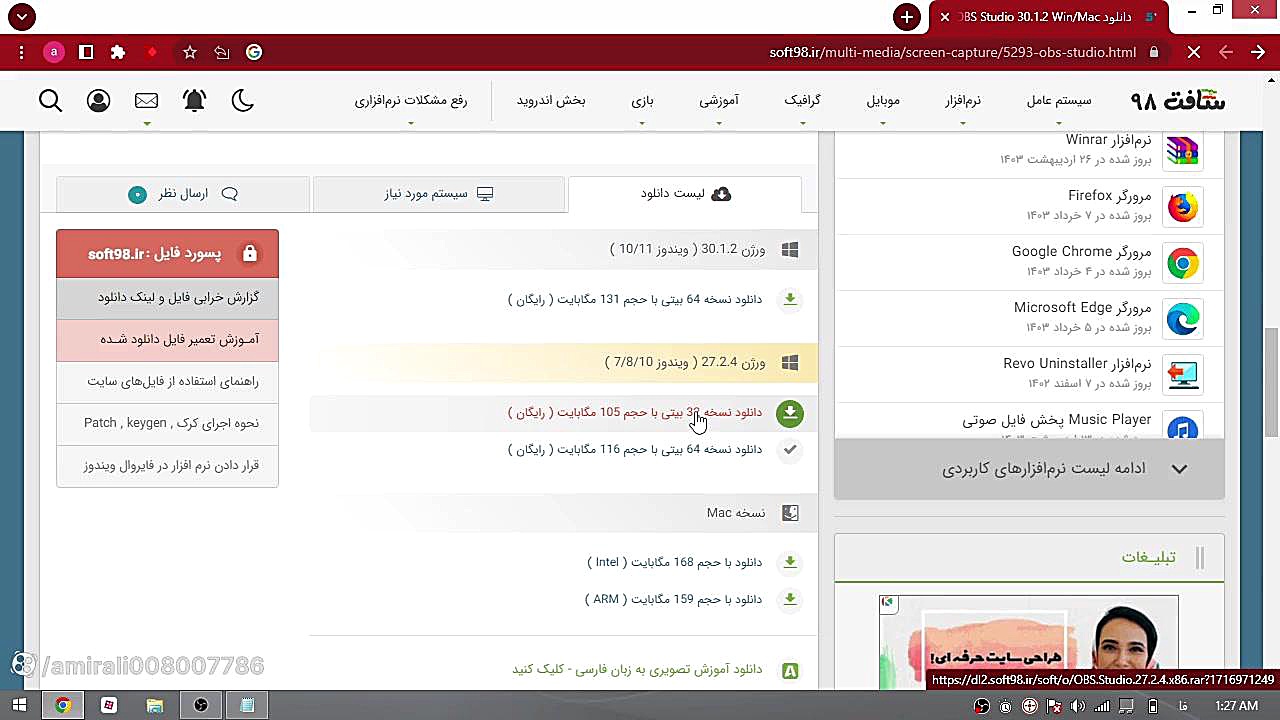Go back with the browser arrow

click(x=1258, y=52)
